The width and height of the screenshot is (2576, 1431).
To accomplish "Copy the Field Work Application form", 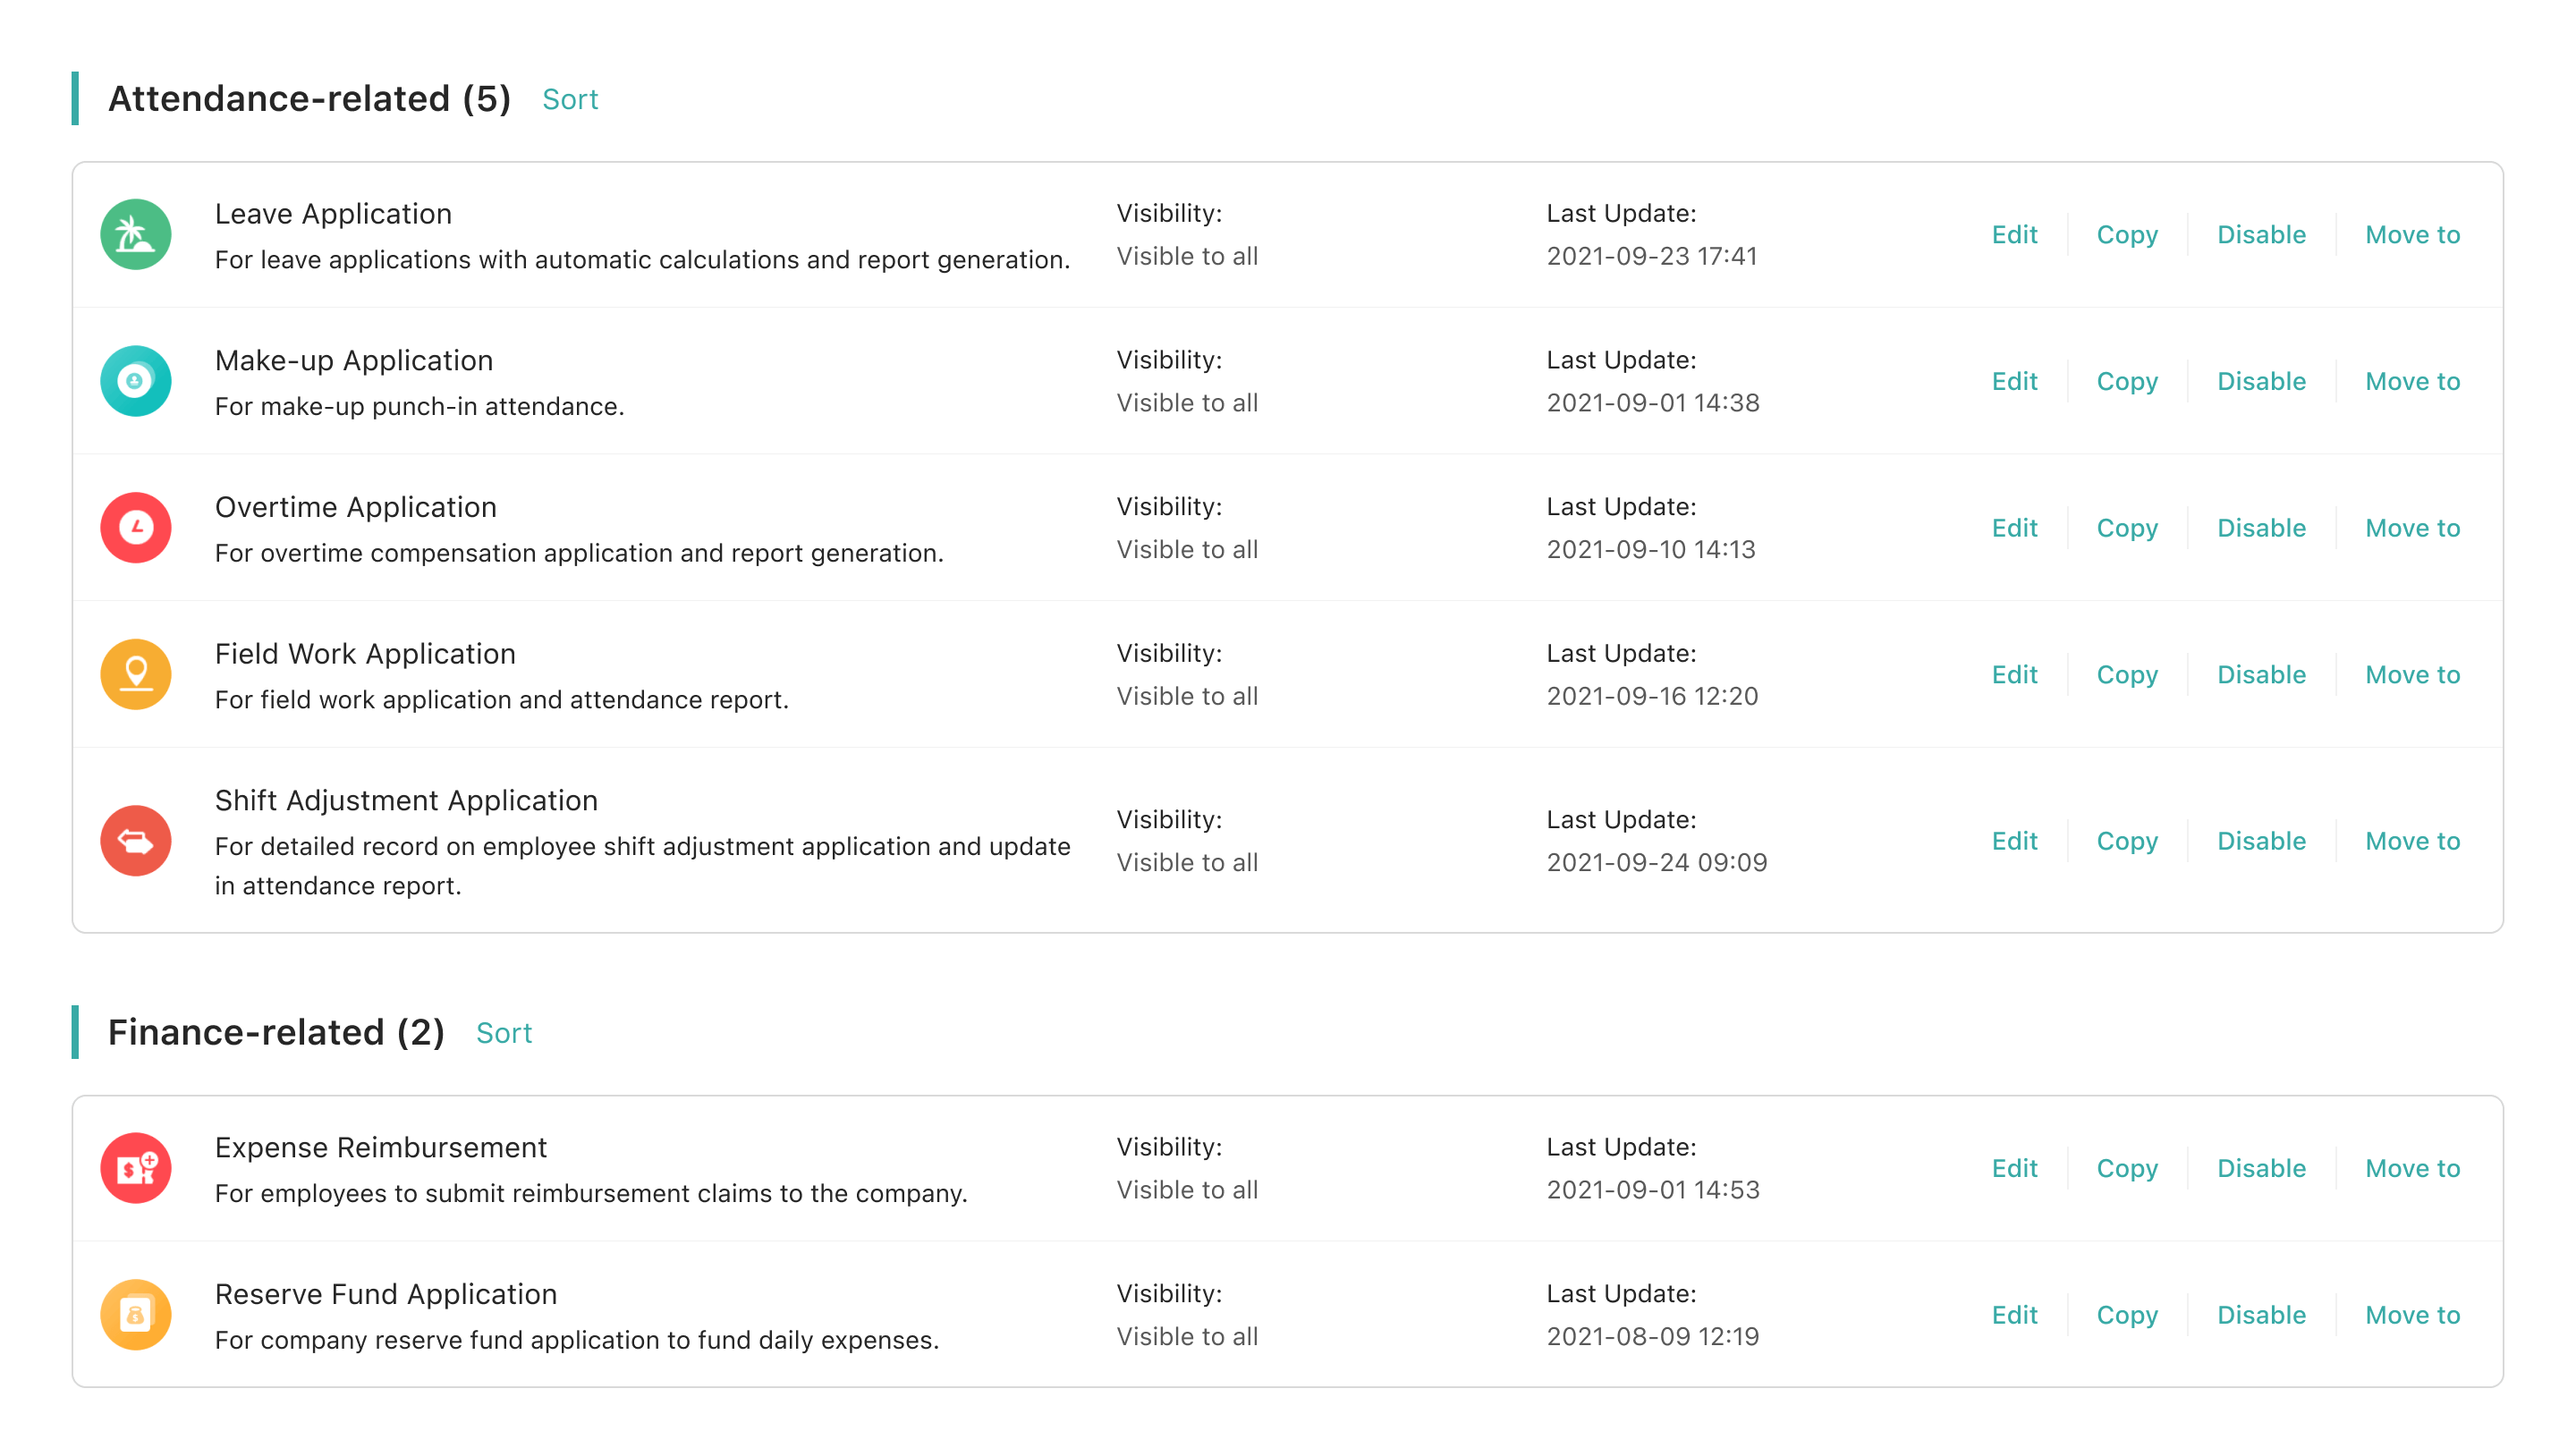I will click(x=2127, y=675).
